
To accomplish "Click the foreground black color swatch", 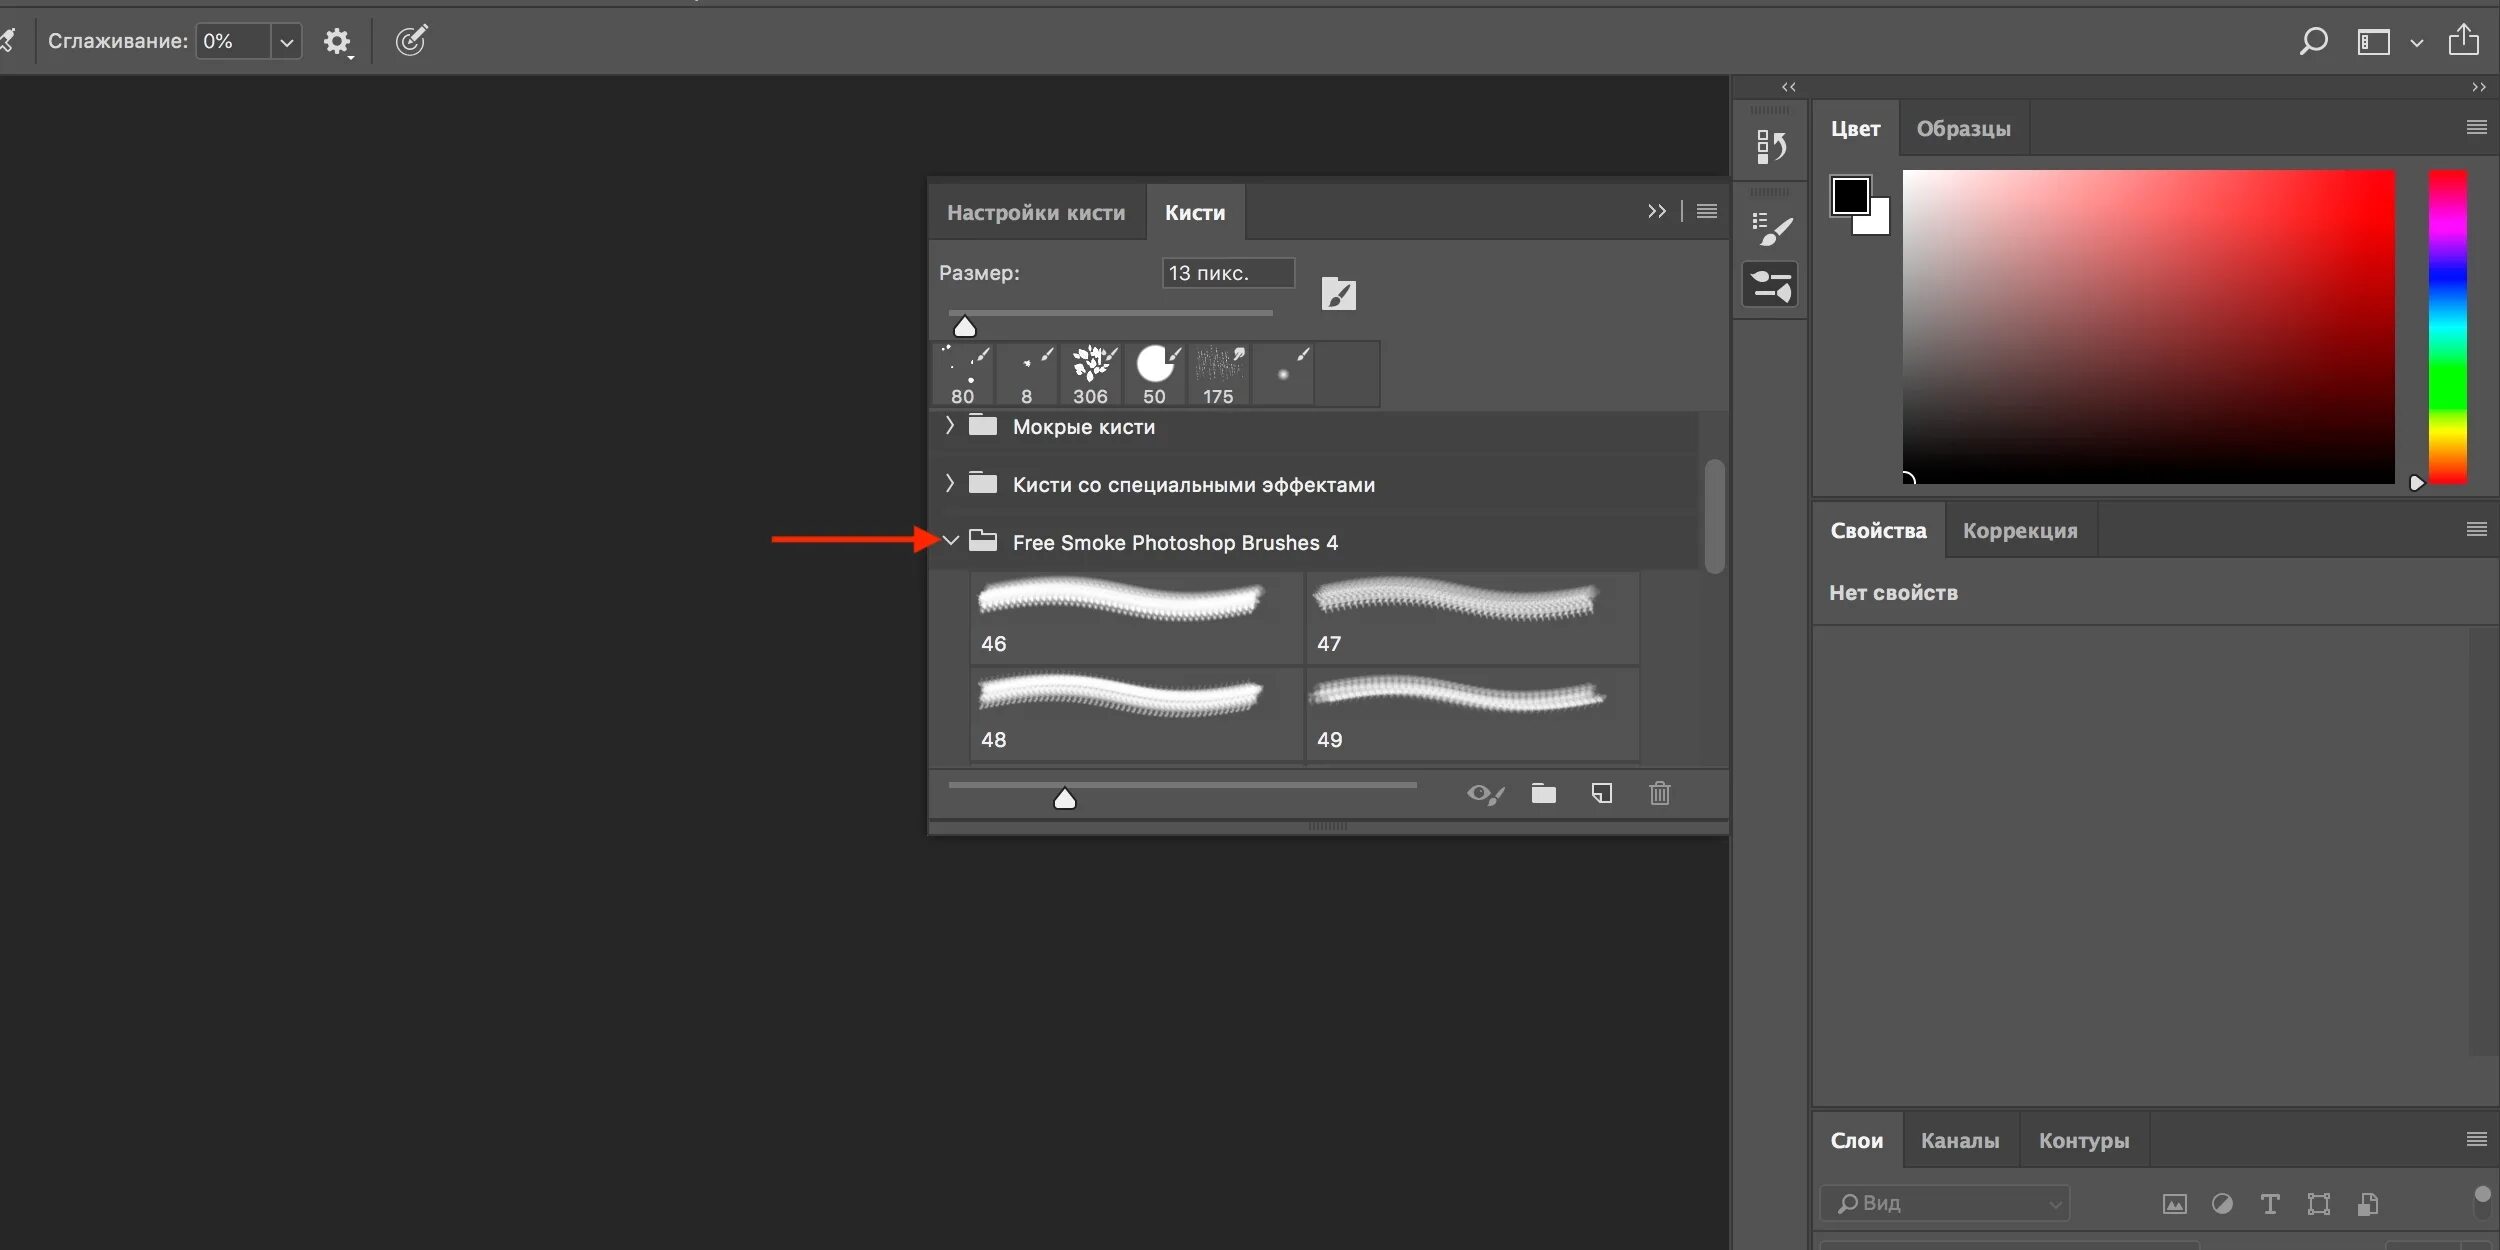I will (x=1850, y=195).
